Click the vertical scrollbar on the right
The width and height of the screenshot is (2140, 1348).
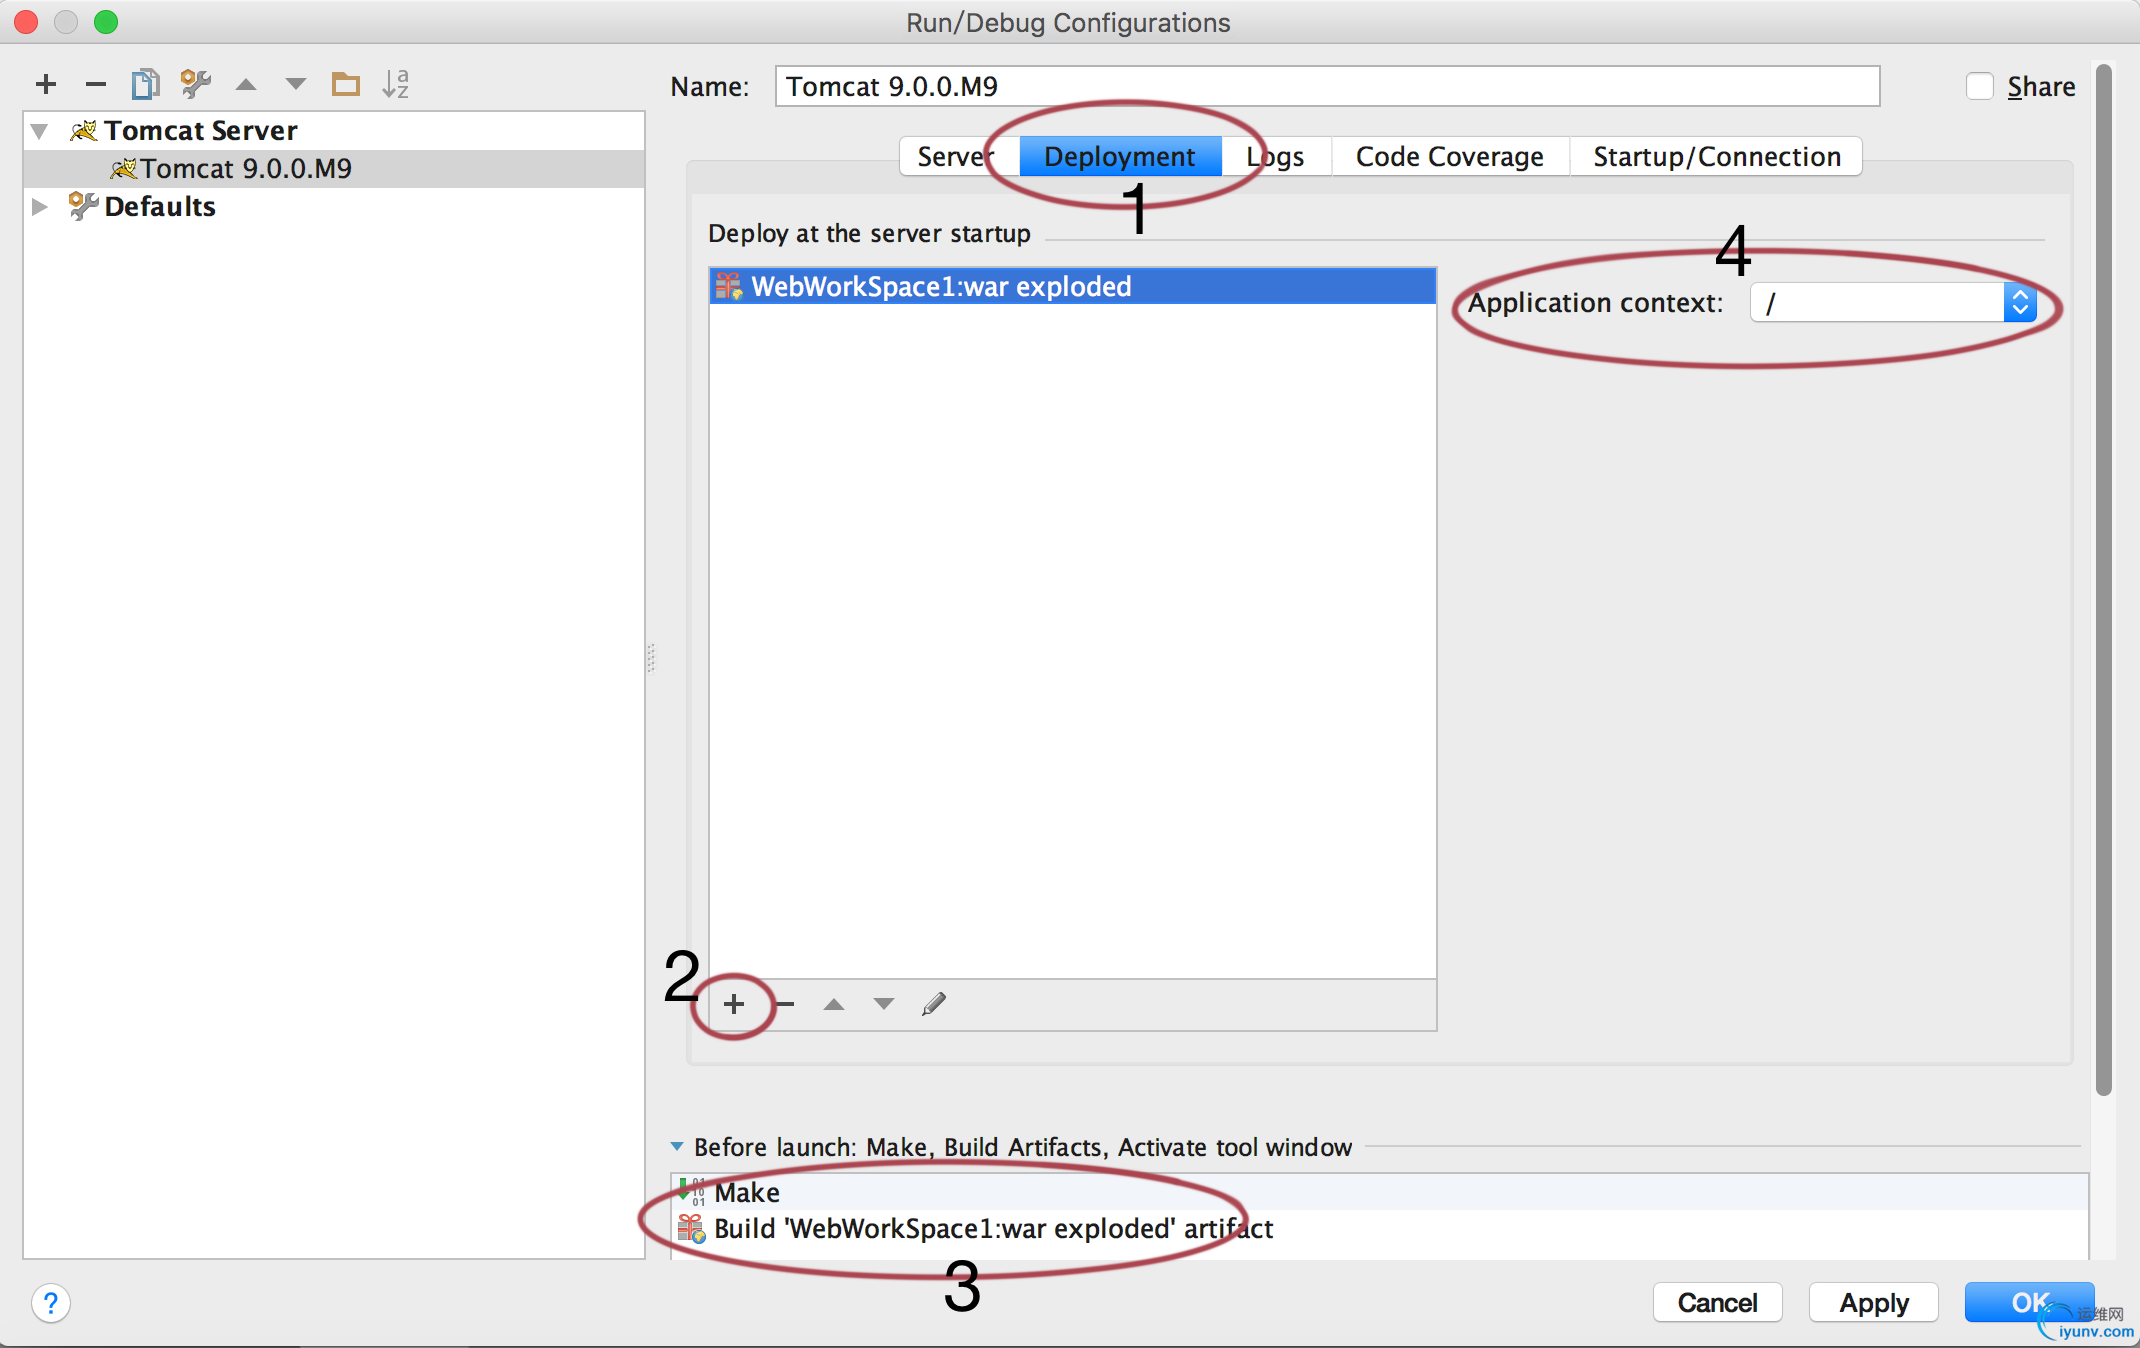2104,580
